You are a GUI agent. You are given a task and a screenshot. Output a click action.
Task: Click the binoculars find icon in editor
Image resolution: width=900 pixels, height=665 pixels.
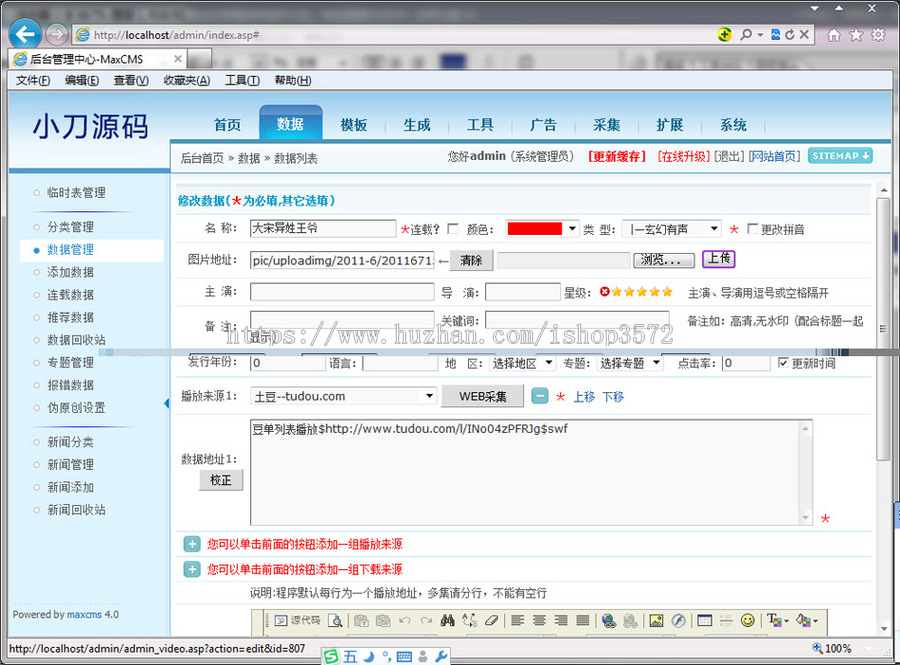click(x=448, y=620)
